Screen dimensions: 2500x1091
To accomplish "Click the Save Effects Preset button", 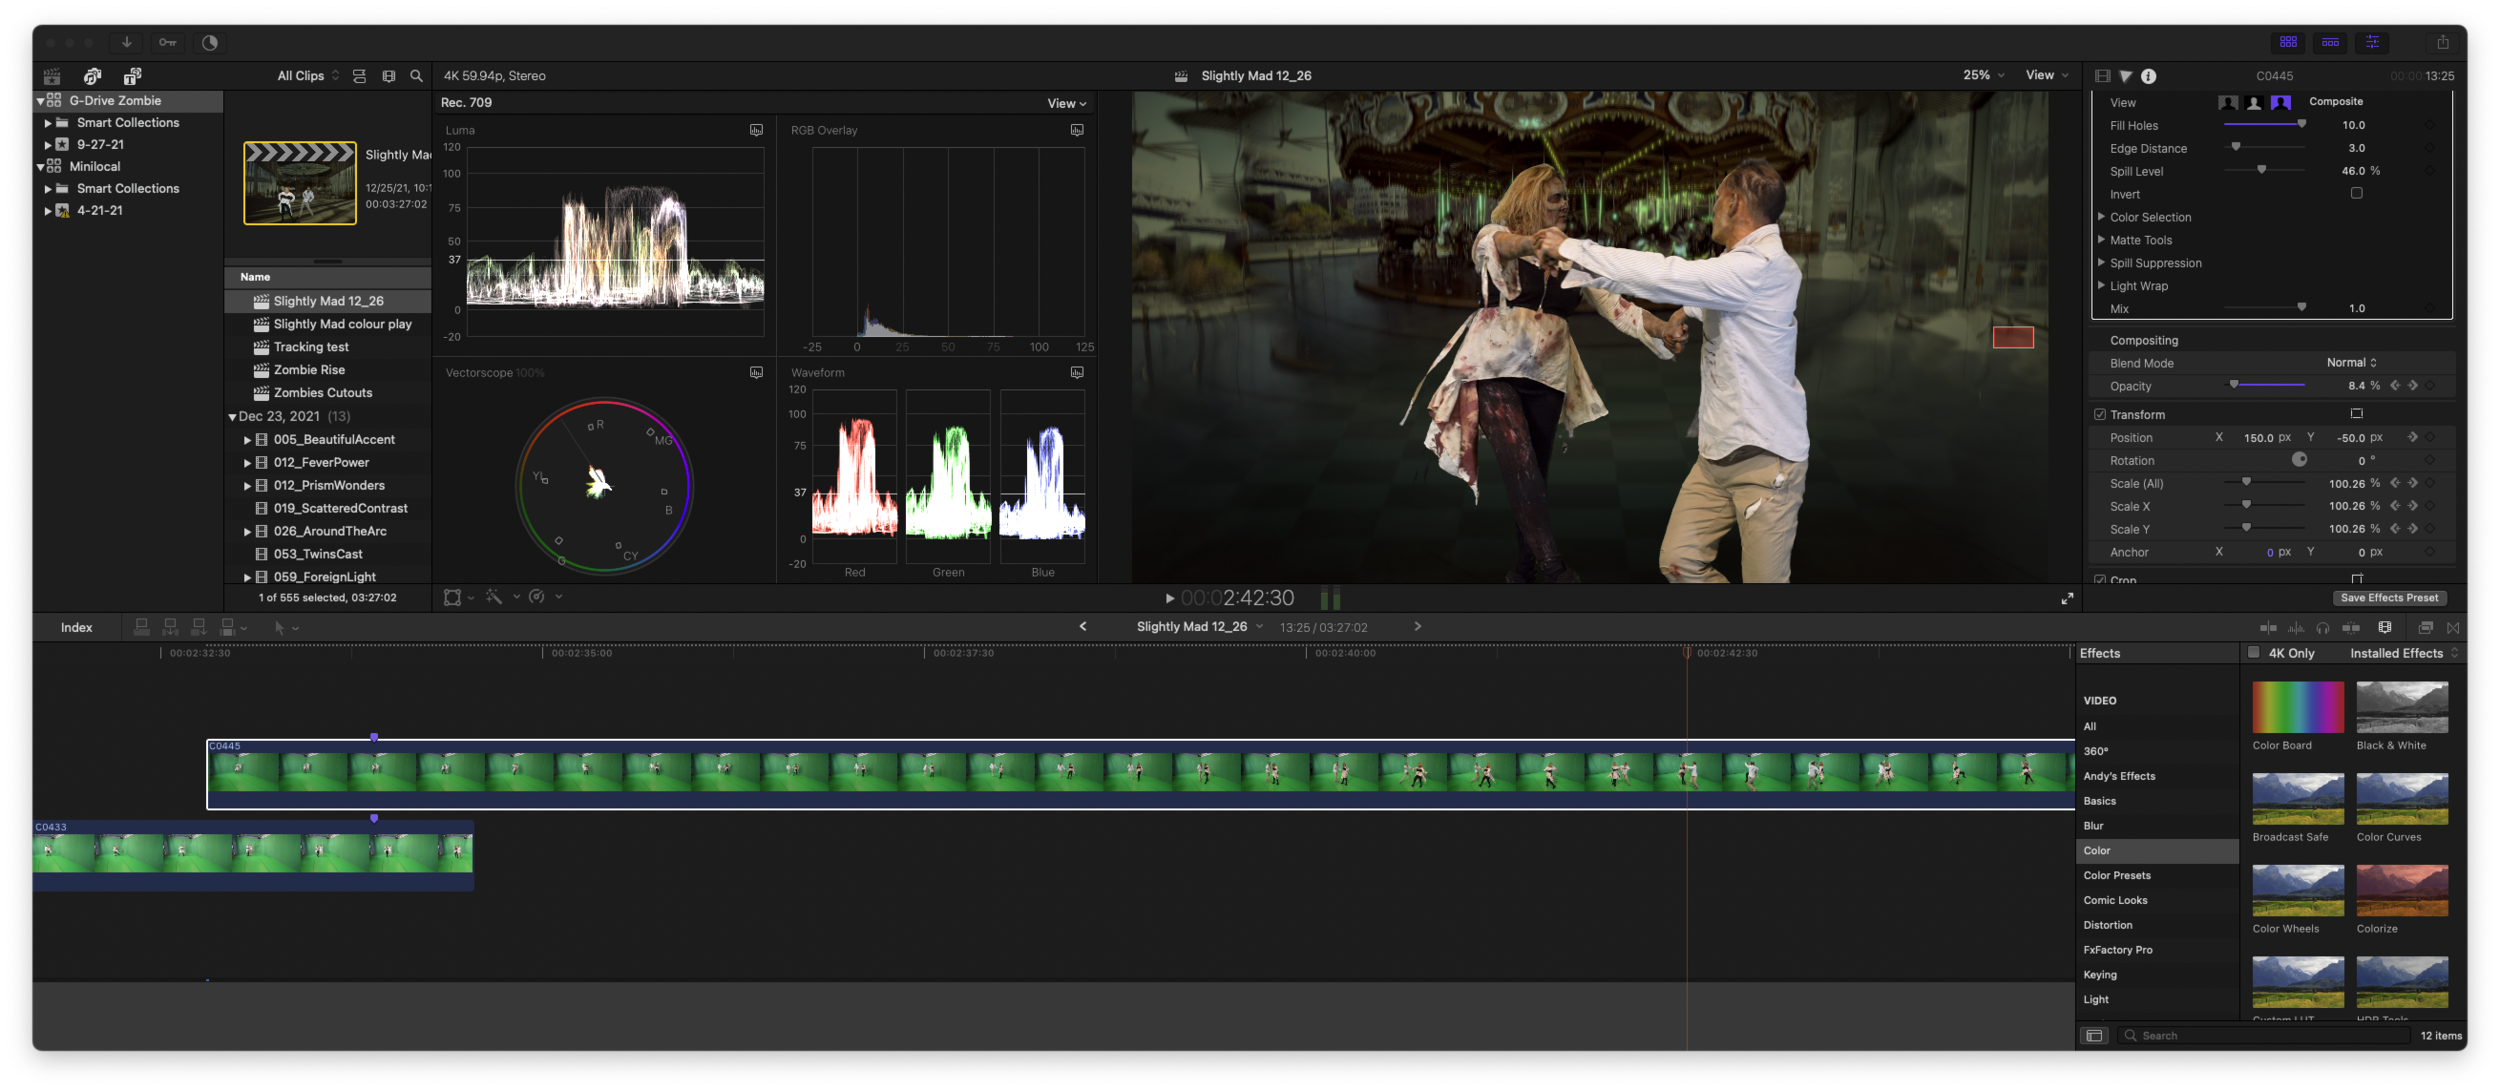I will click(x=2389, y=598).
